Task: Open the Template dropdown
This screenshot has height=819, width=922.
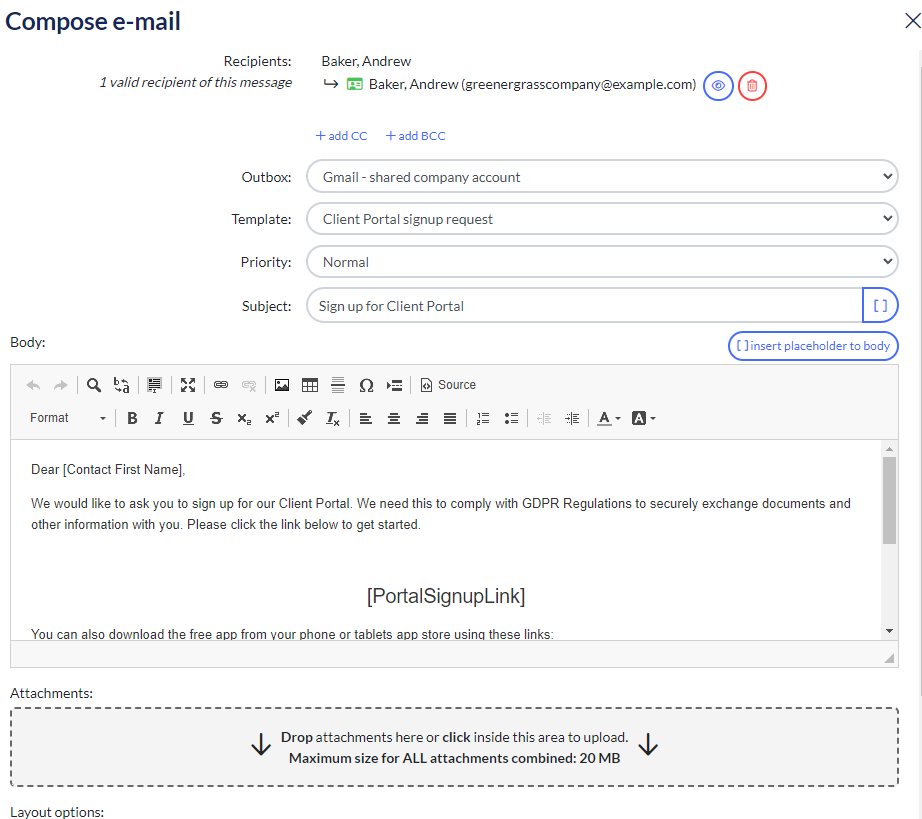Action: click(x=602, y=219)
